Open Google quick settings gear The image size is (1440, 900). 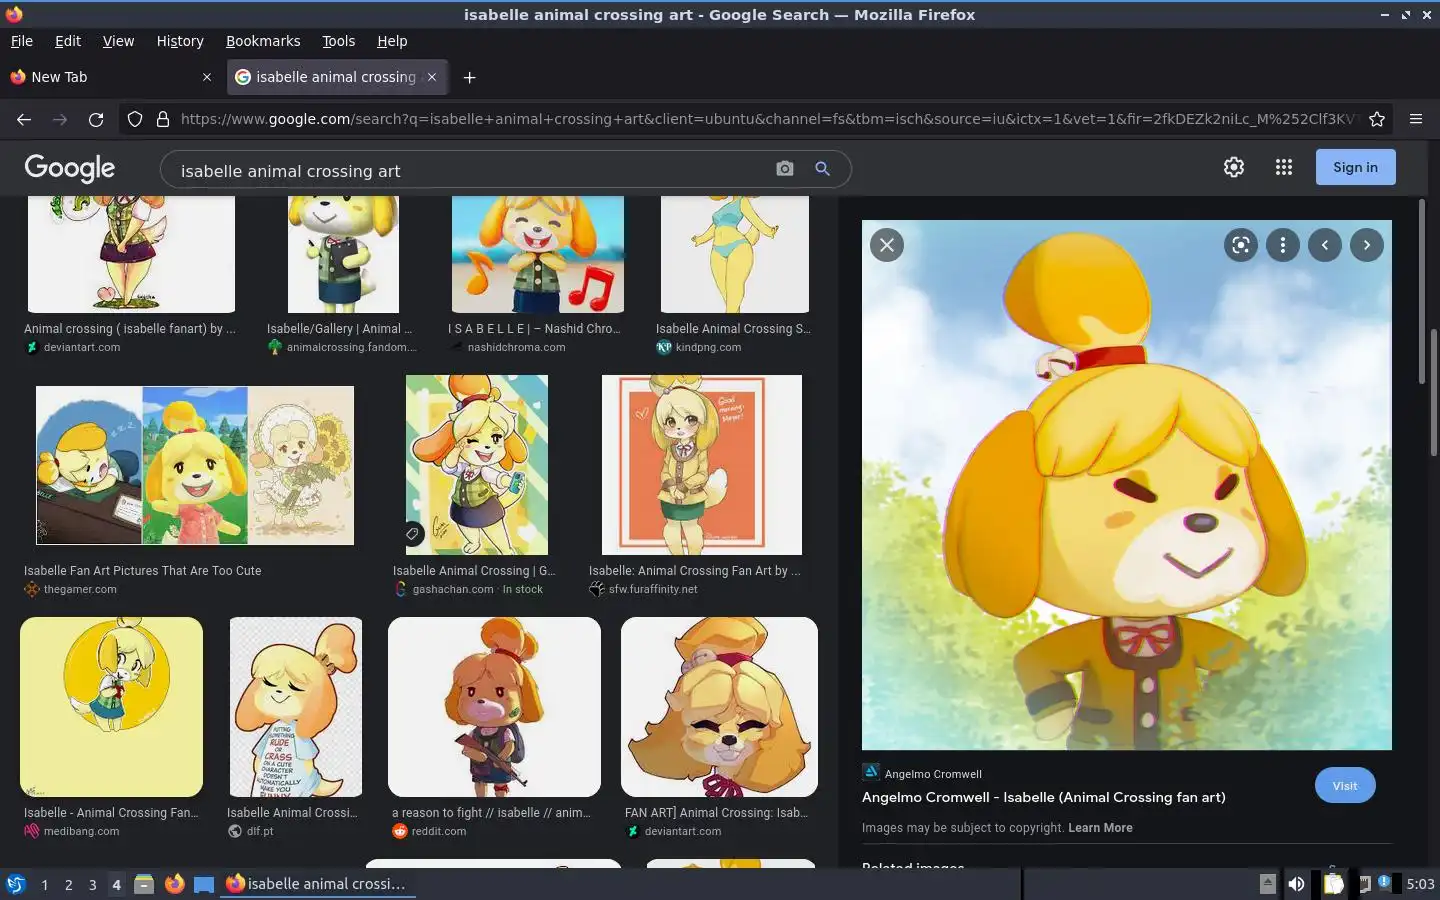tap(1234, 167)
